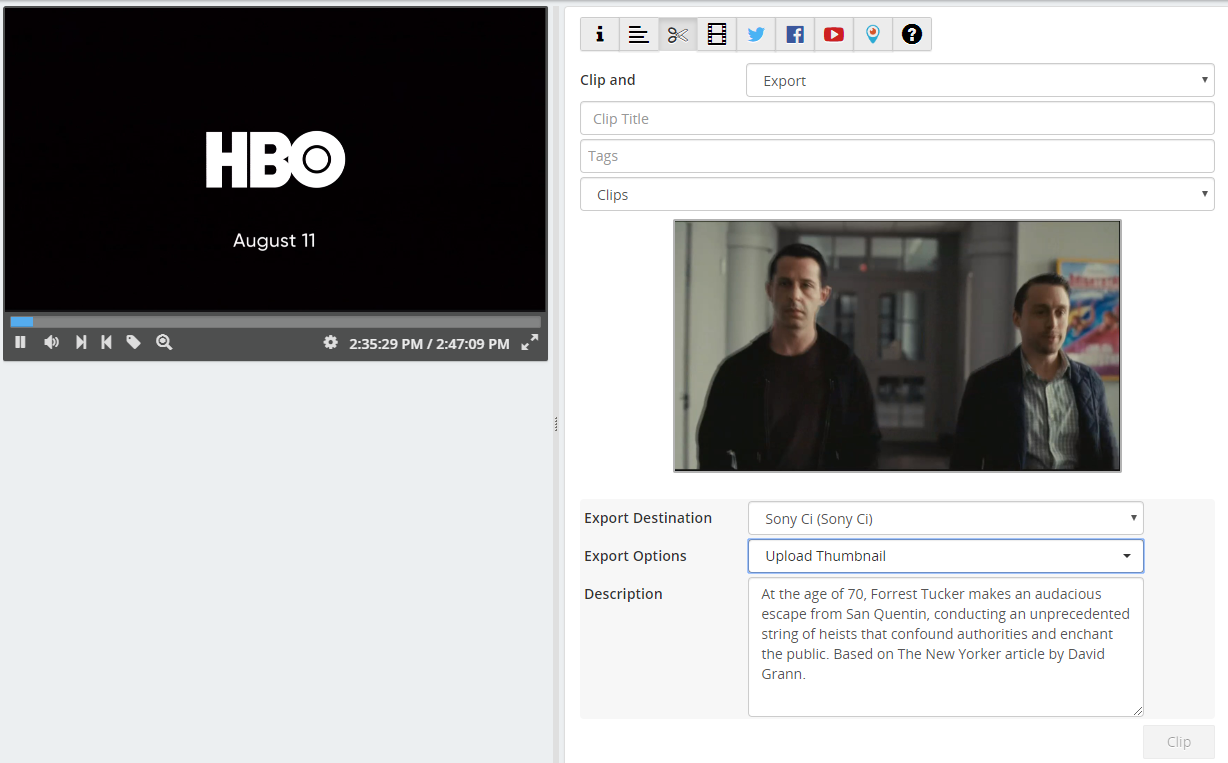The height and width of the screenshot is (763, 1228).
Task: Click into the Description text area
Action: [x=946, y=647]
